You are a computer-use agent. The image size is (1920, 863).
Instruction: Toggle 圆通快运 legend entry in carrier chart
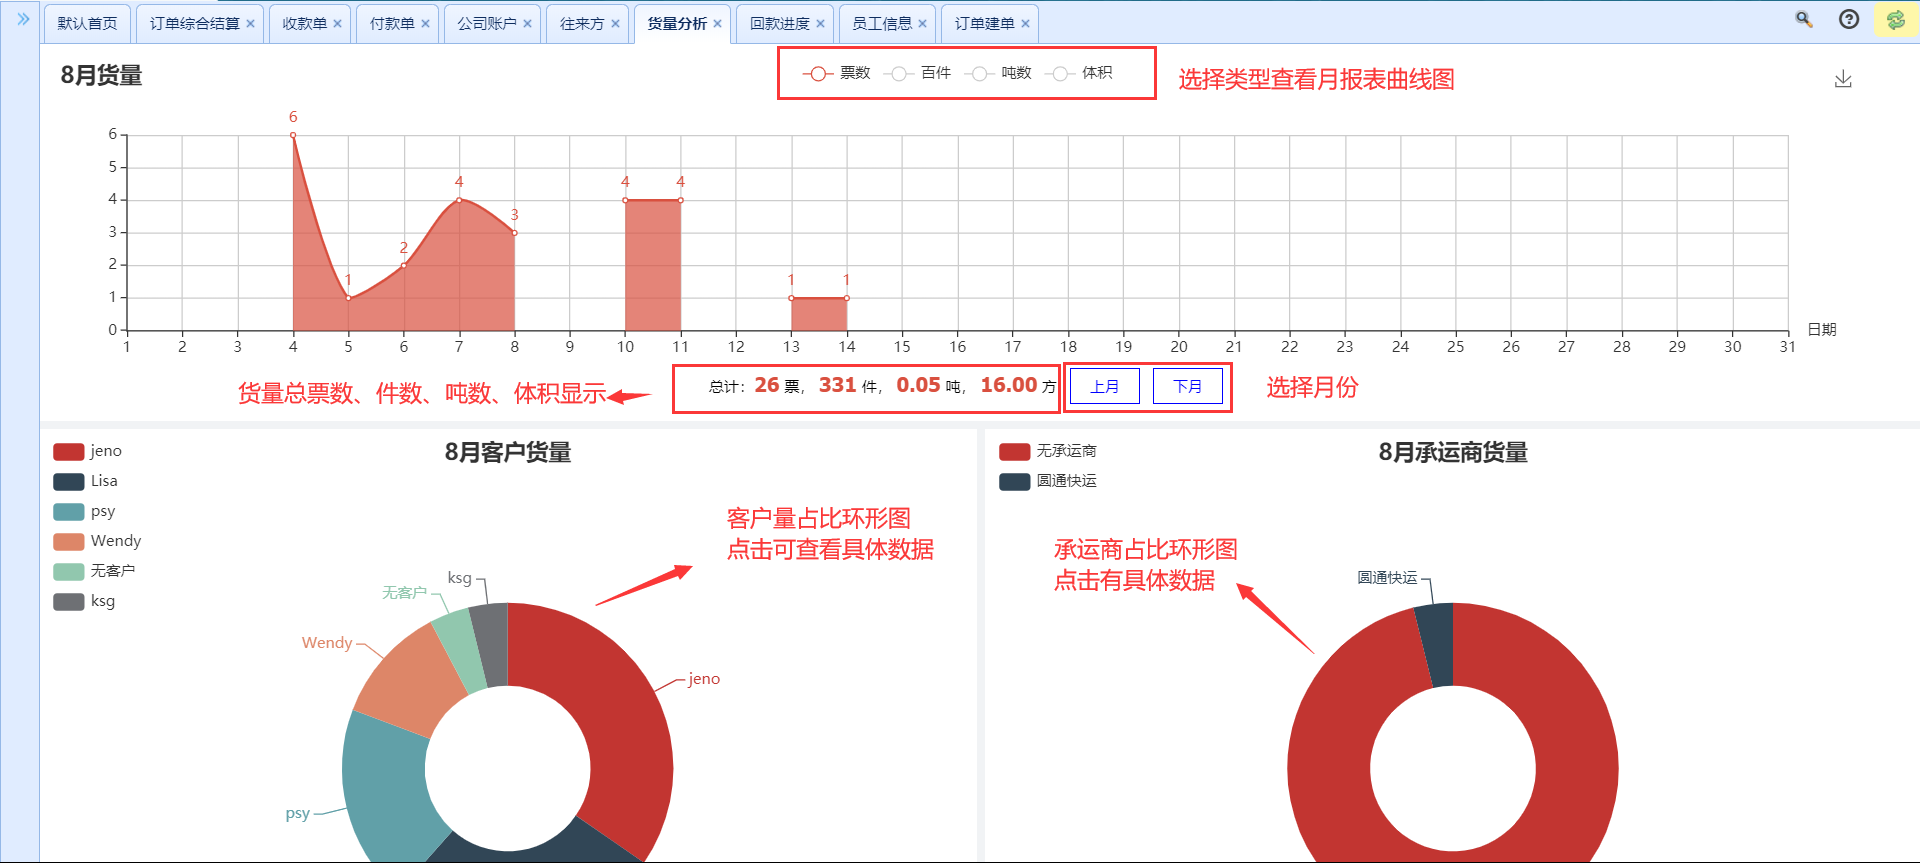tap(1048, 482)
